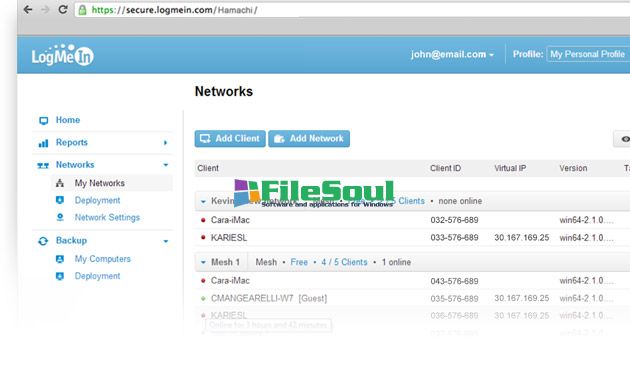Screen dimensions: 630x388
Task: Click the My Computers icon
Action: point(60,259)
